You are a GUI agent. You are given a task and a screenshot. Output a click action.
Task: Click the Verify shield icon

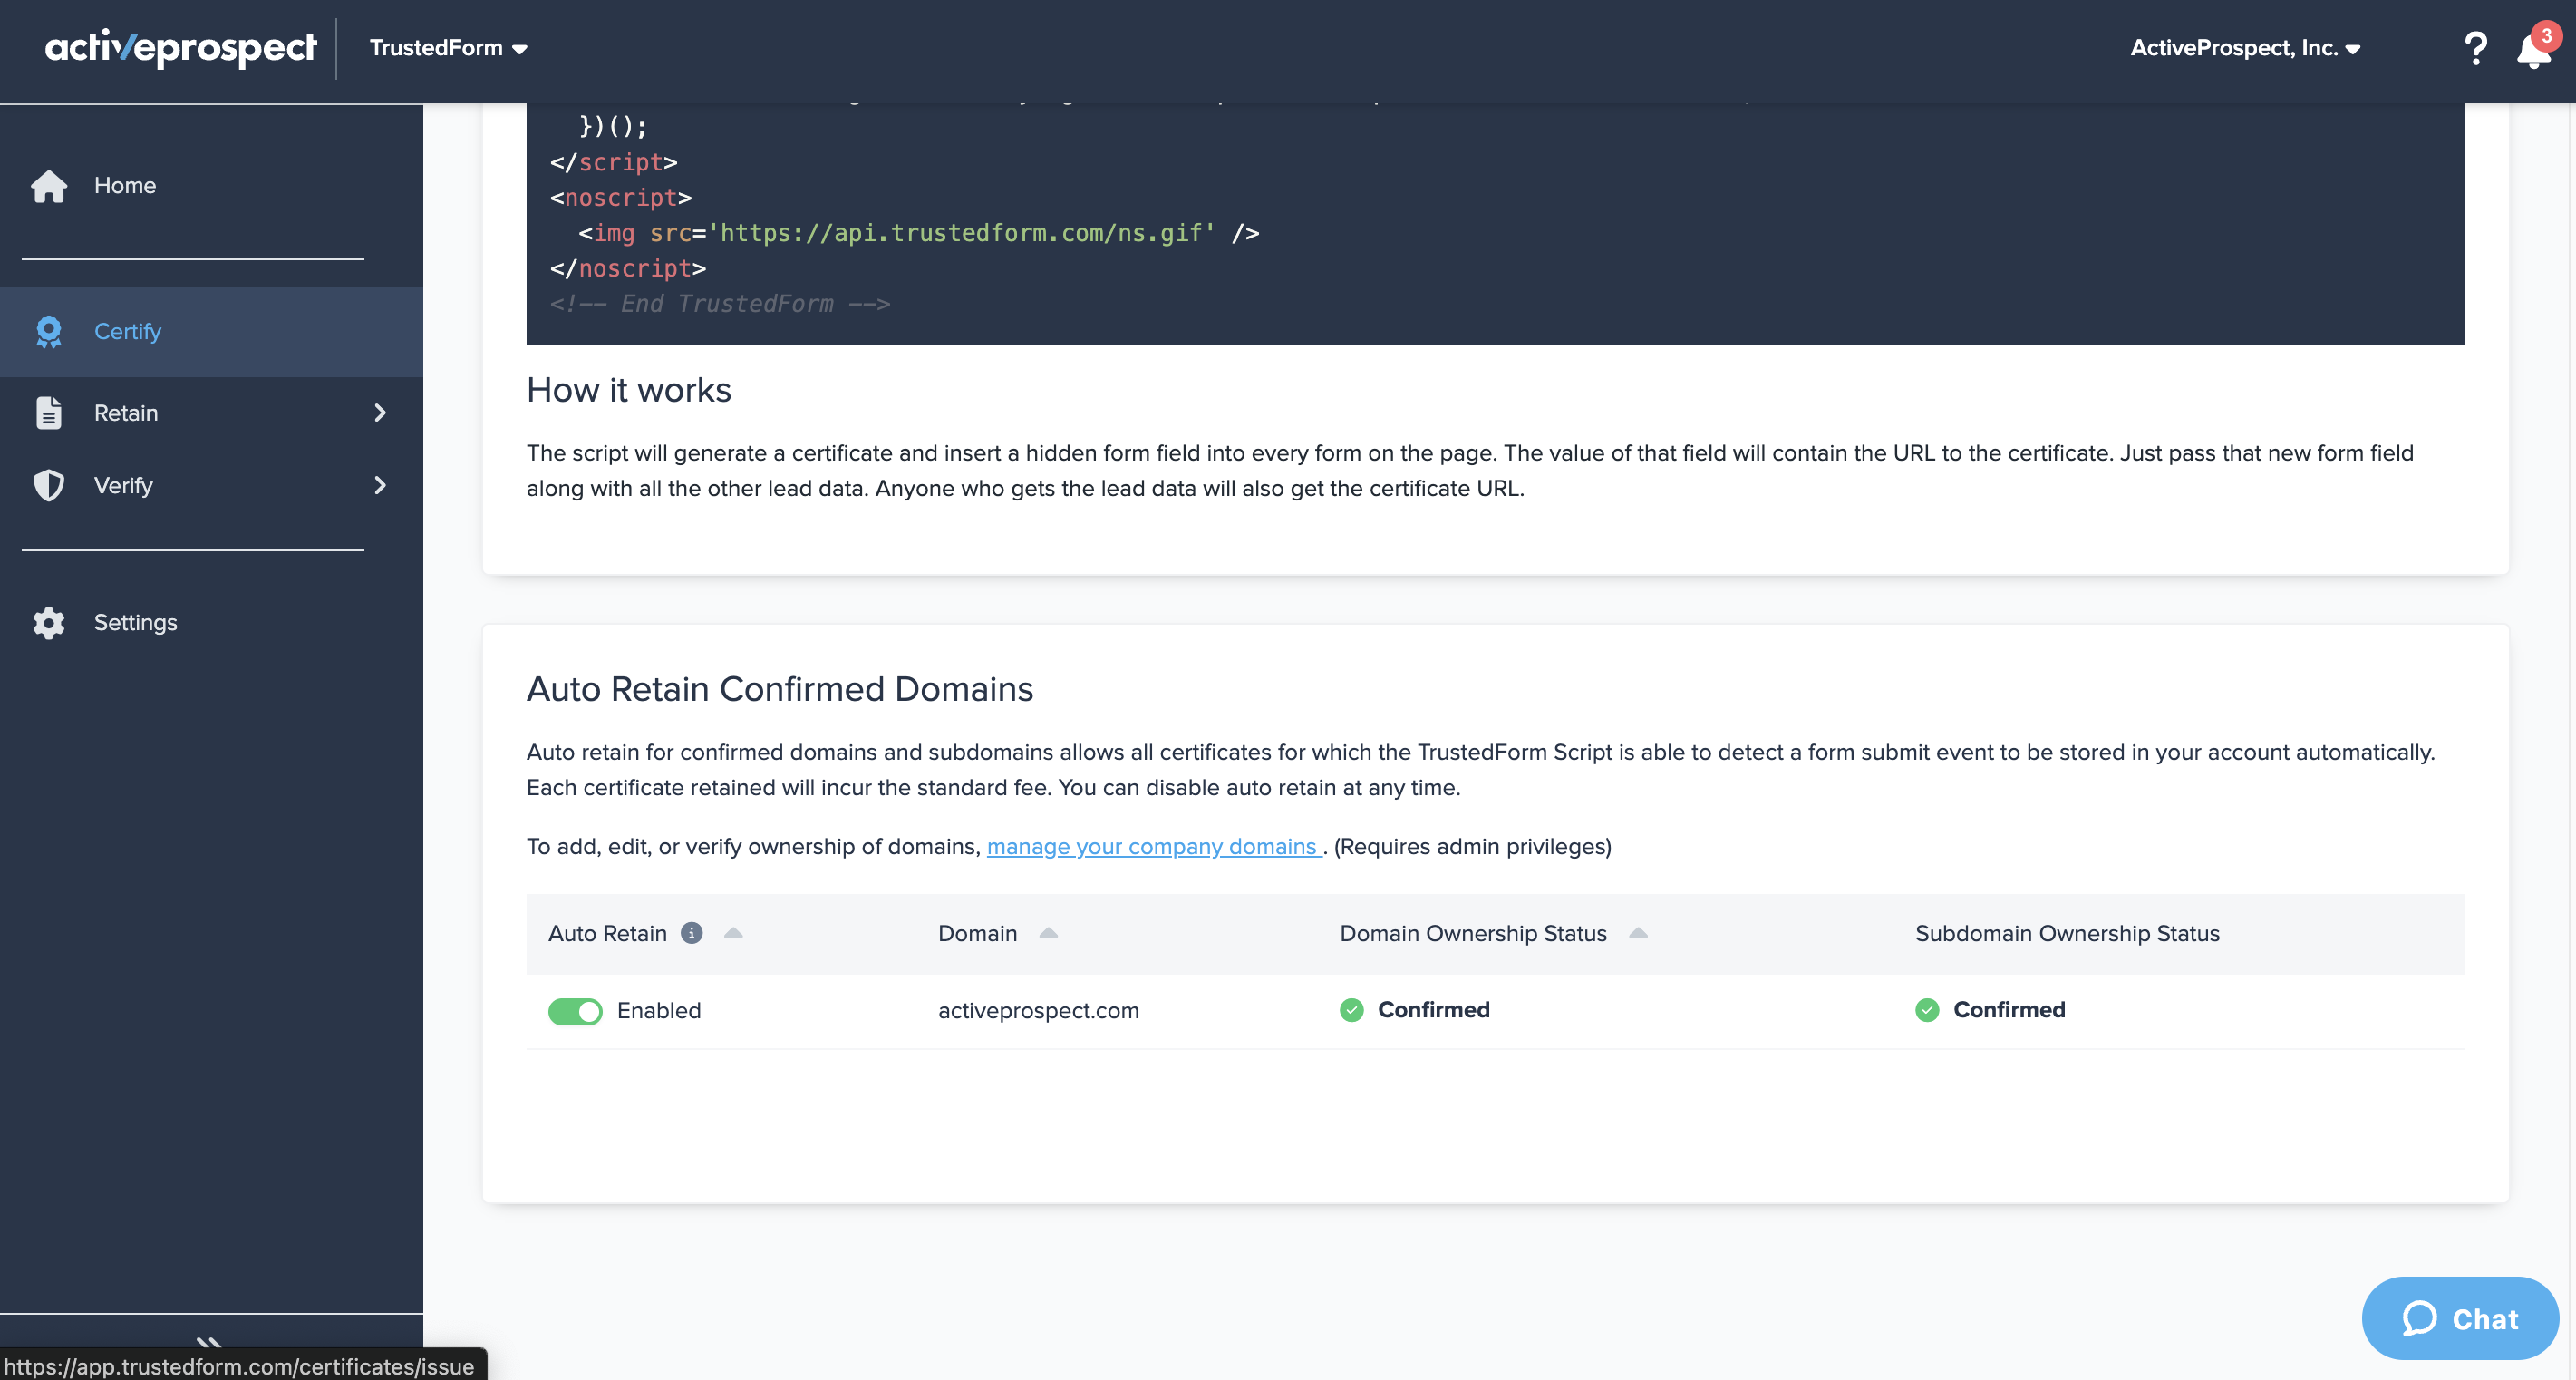pos(49,485)
